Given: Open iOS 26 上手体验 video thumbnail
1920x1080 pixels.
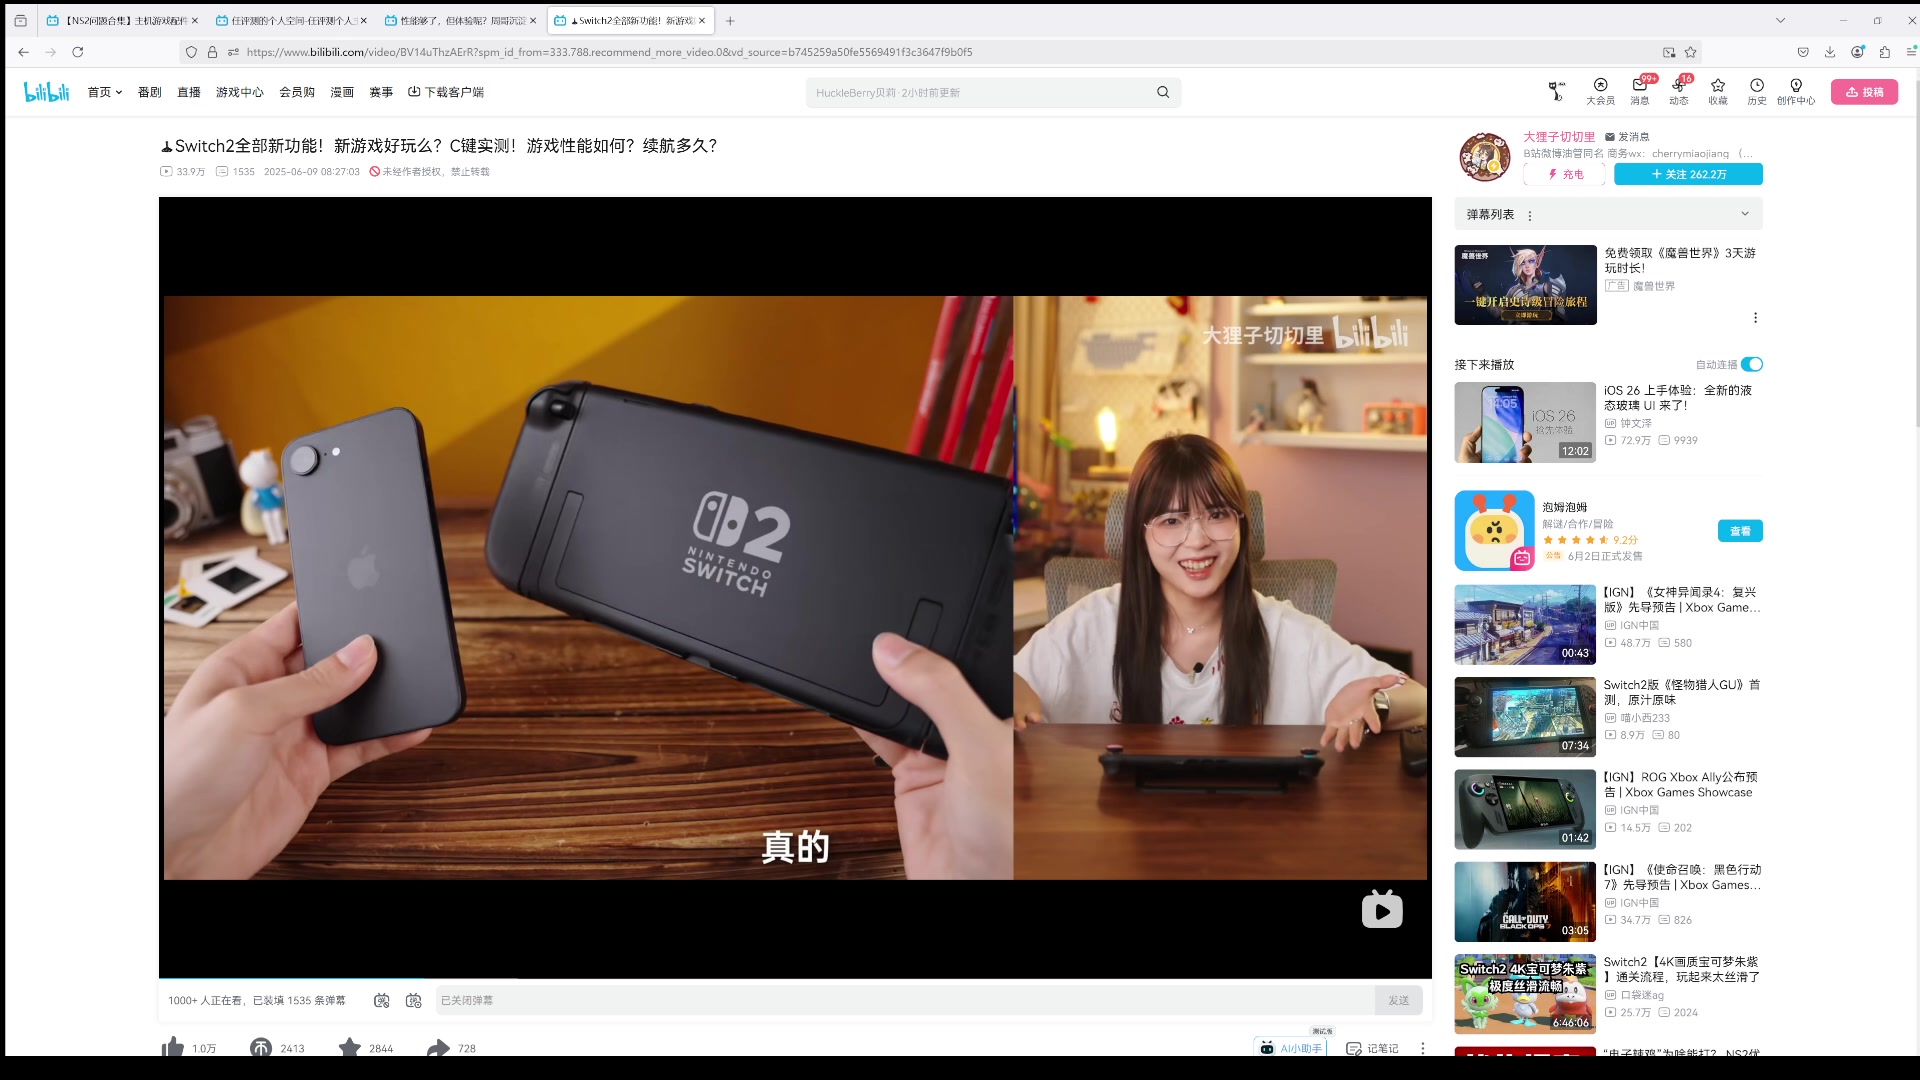Looking at the screenshot, I should pos(1525,422).
